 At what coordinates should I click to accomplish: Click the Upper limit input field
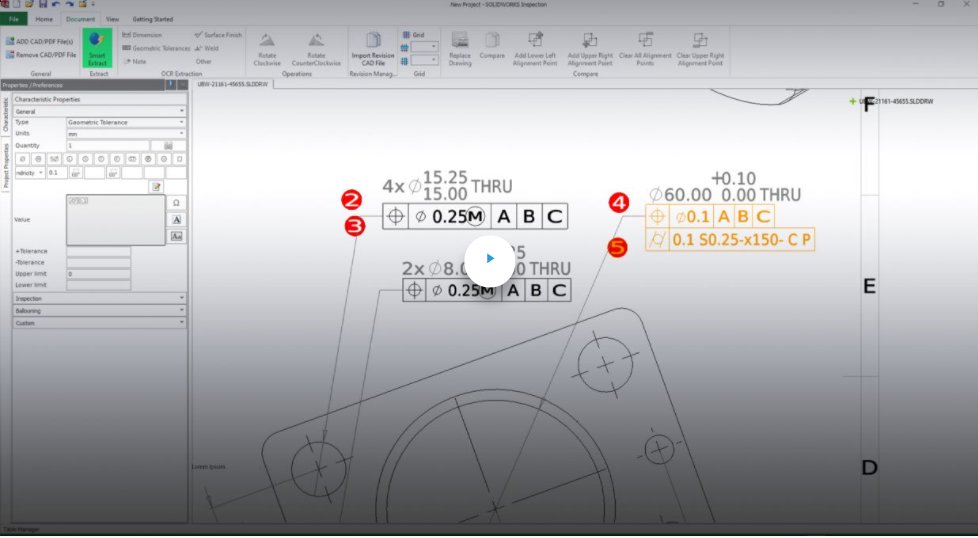(x=98, y=273)
